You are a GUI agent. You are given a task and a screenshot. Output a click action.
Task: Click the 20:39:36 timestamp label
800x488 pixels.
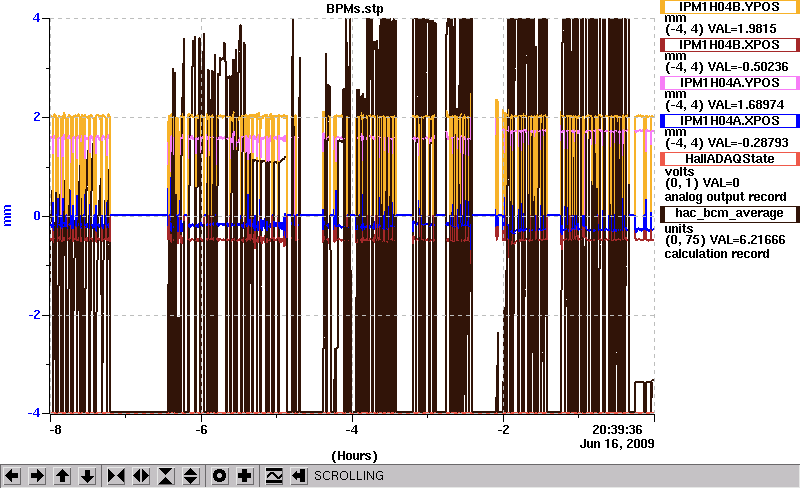click(617, 430)
